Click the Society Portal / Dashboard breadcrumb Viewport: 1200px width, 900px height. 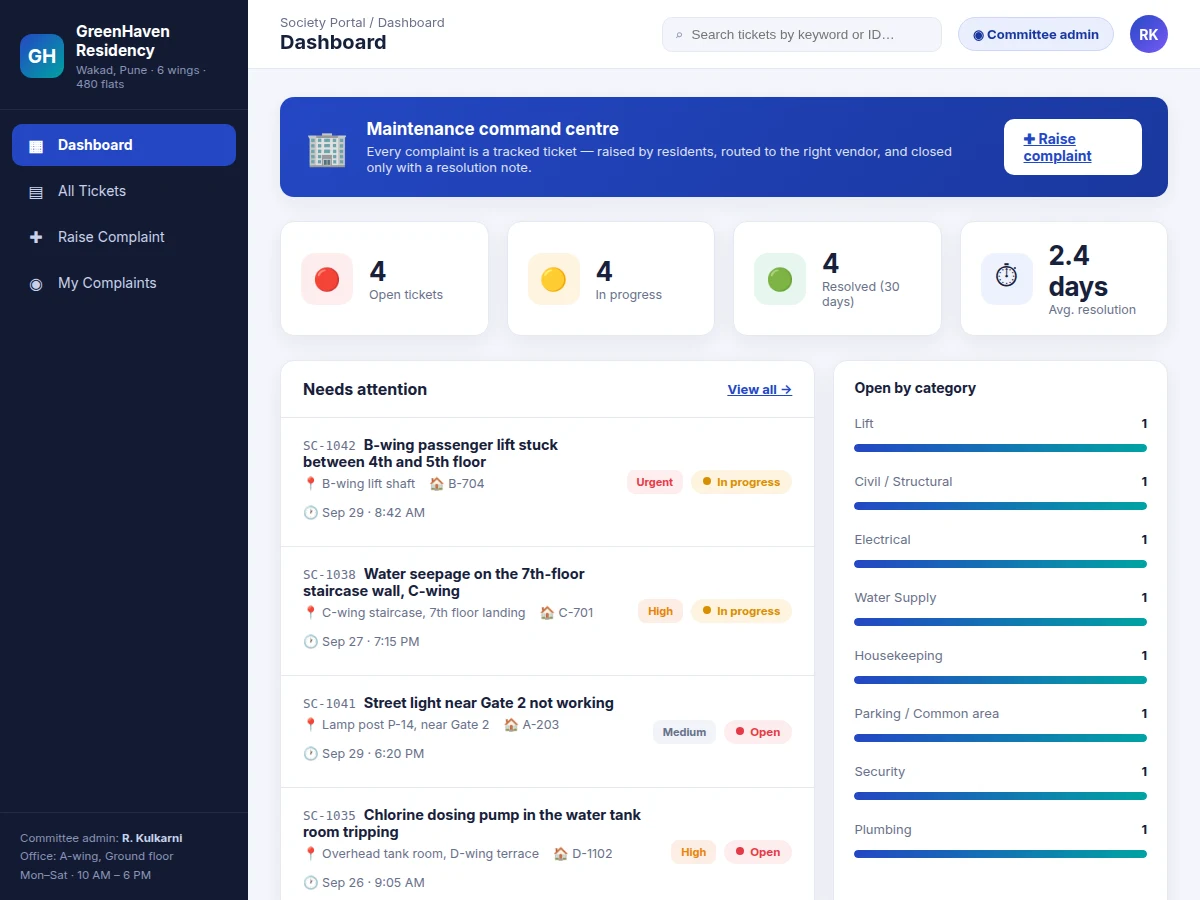[x=362, y=22]
